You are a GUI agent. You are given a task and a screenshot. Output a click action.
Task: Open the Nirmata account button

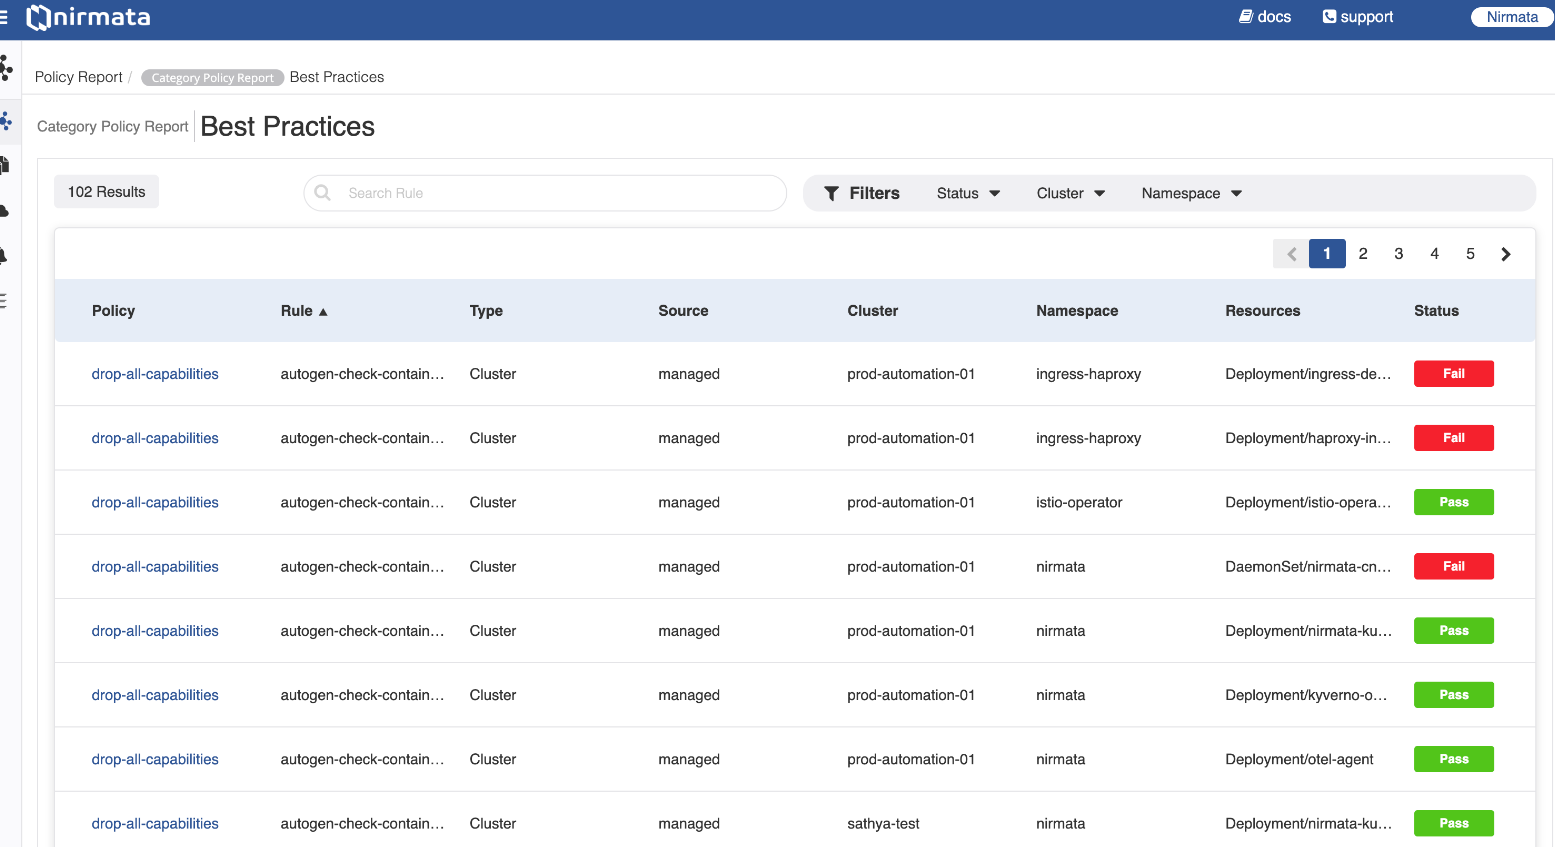[x=1512, y=17]
